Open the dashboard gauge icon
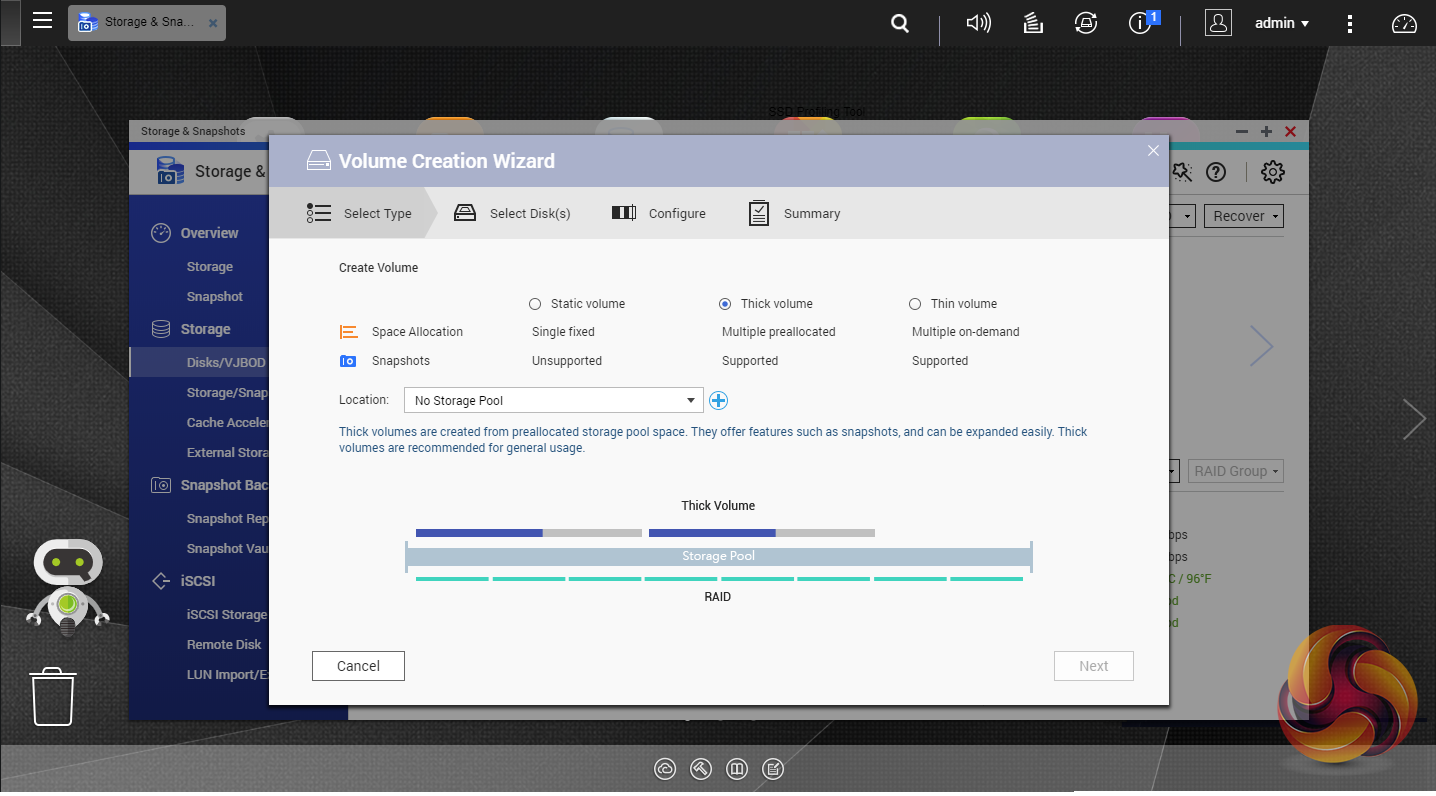The image size is (1436, 796). (1404, 23)
